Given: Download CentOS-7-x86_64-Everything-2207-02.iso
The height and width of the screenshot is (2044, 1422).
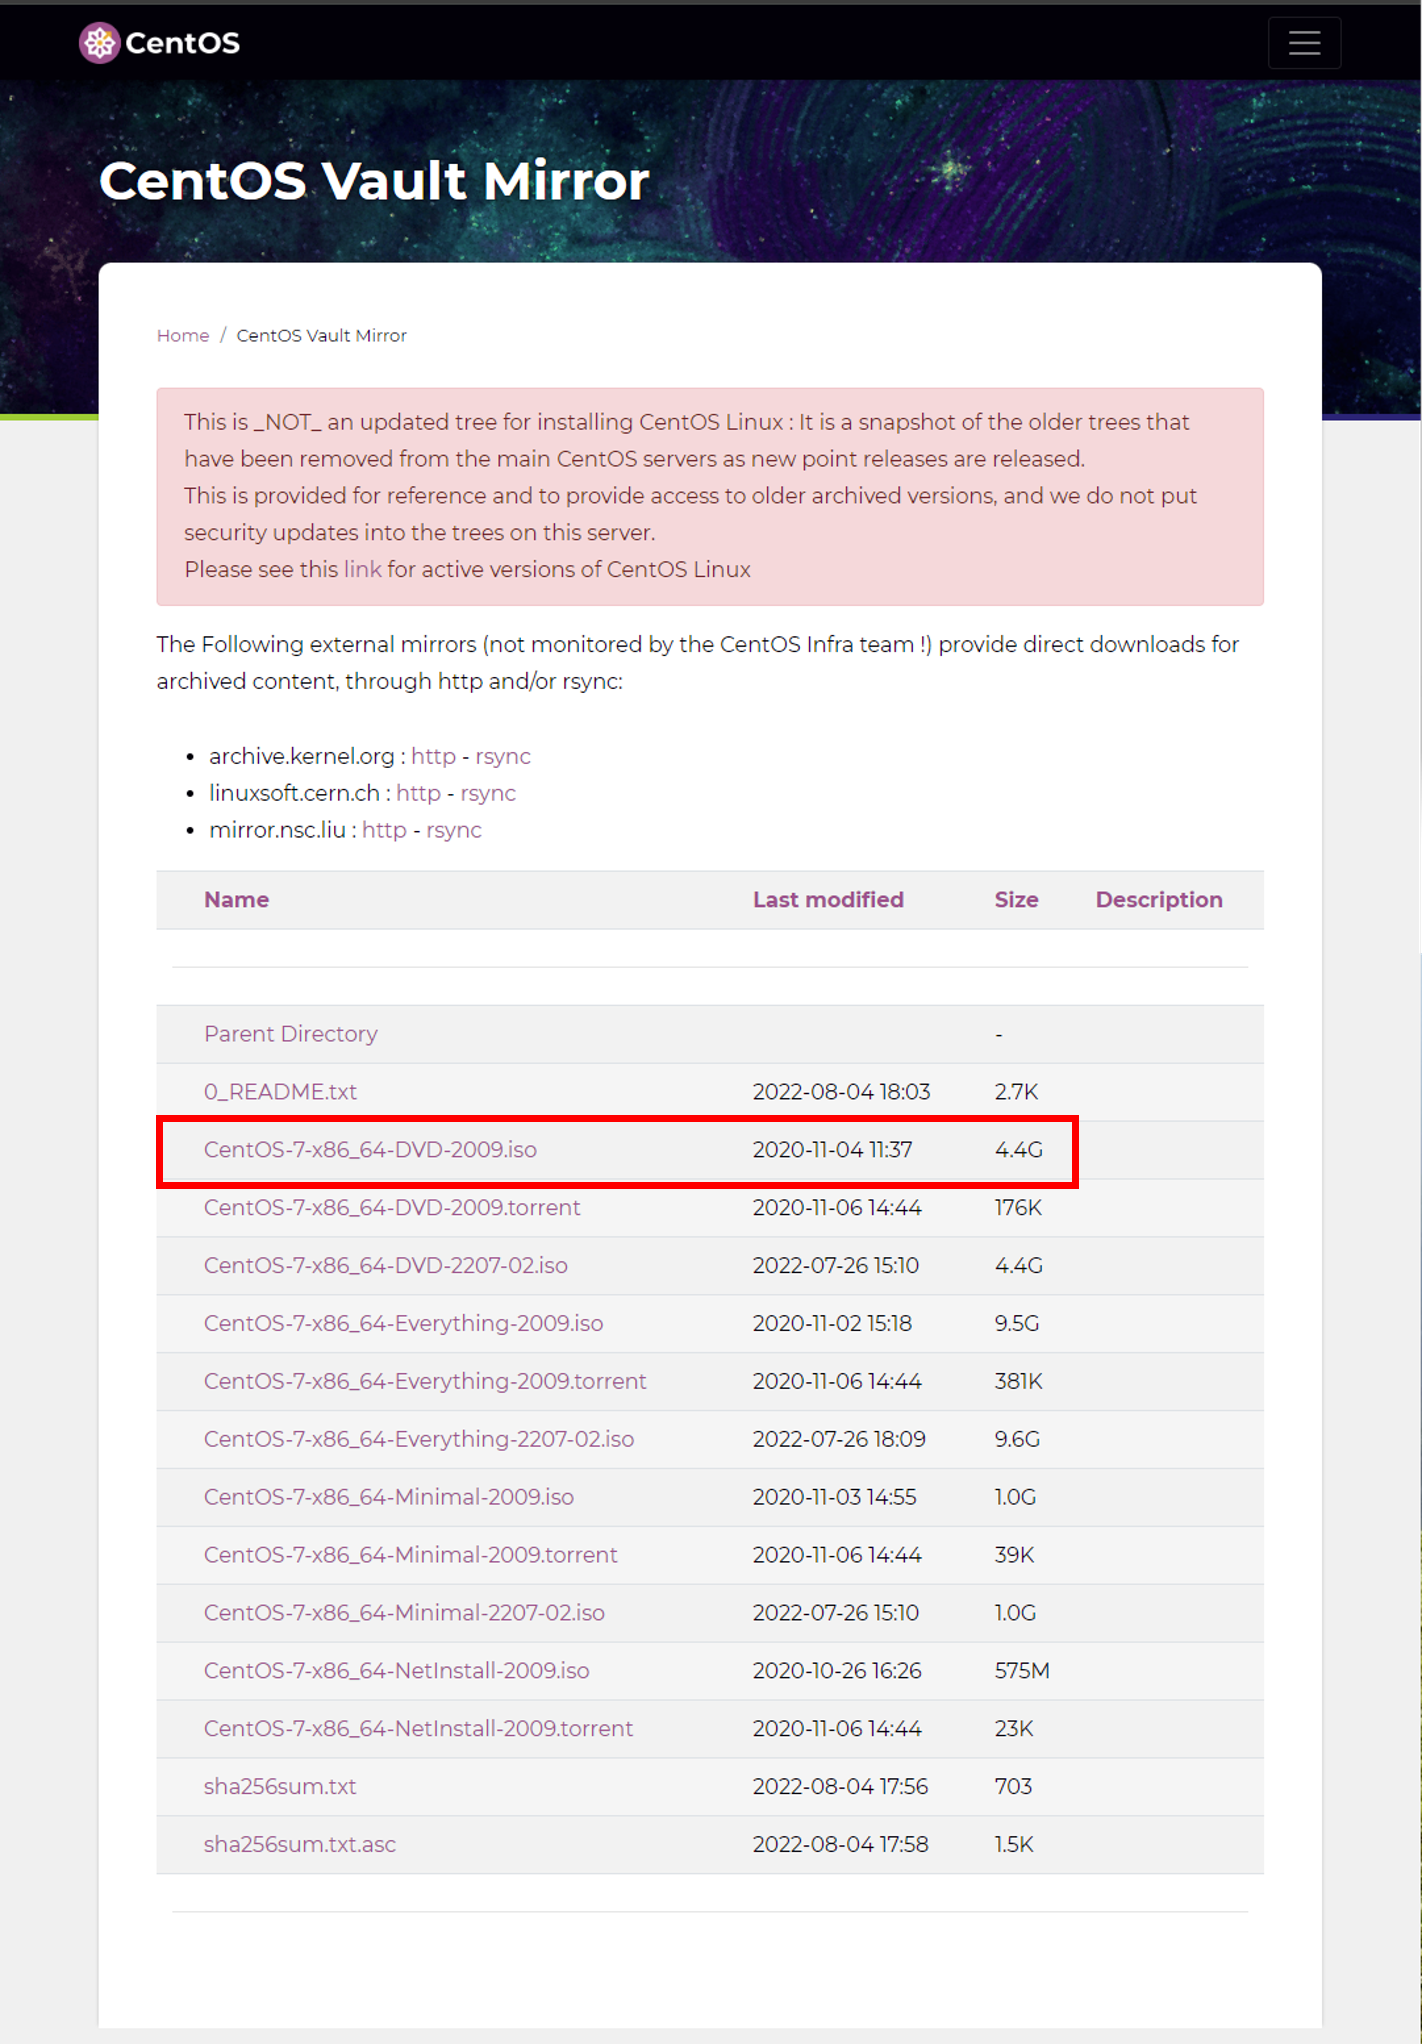Looking at the screenshot, I should click(x=419, y=1439).
